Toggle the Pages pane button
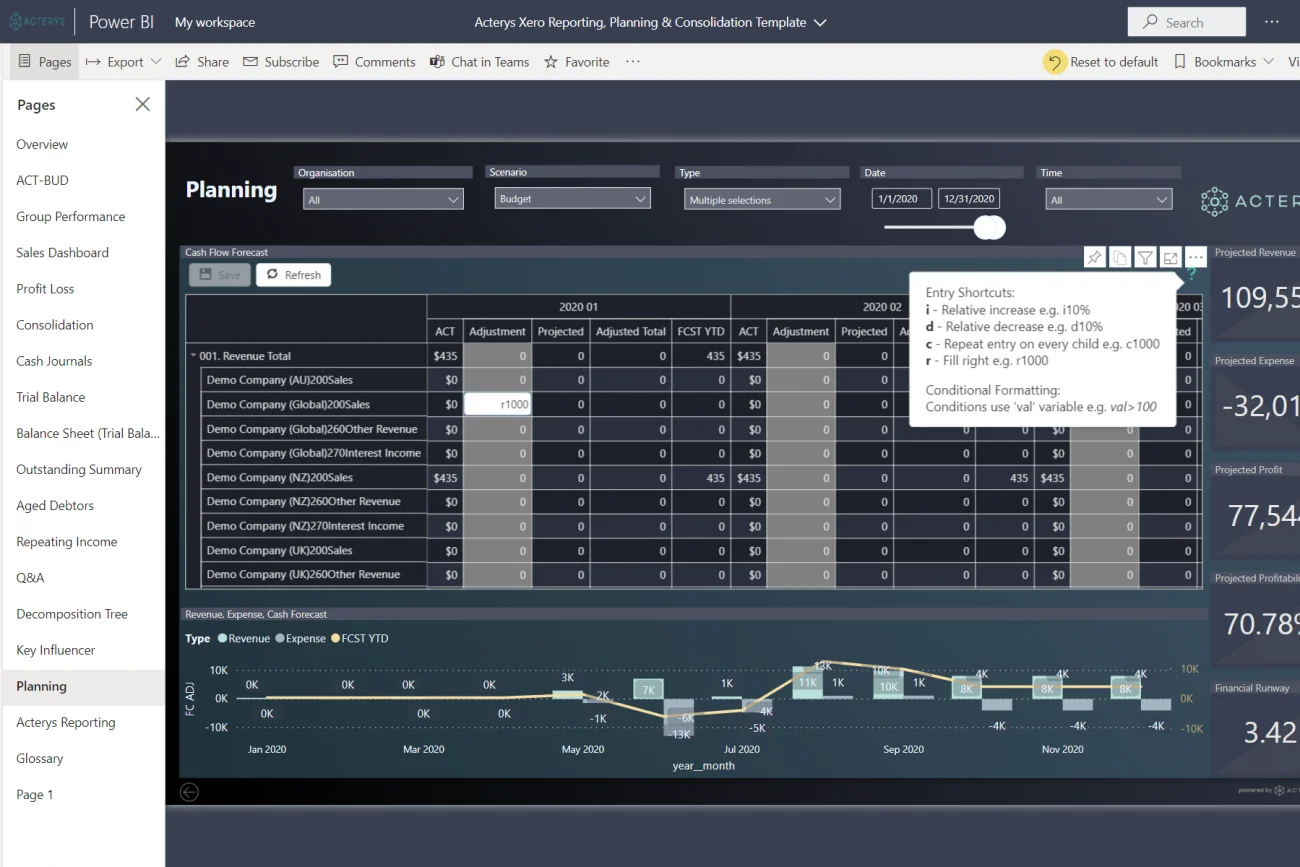 point(45,62)
